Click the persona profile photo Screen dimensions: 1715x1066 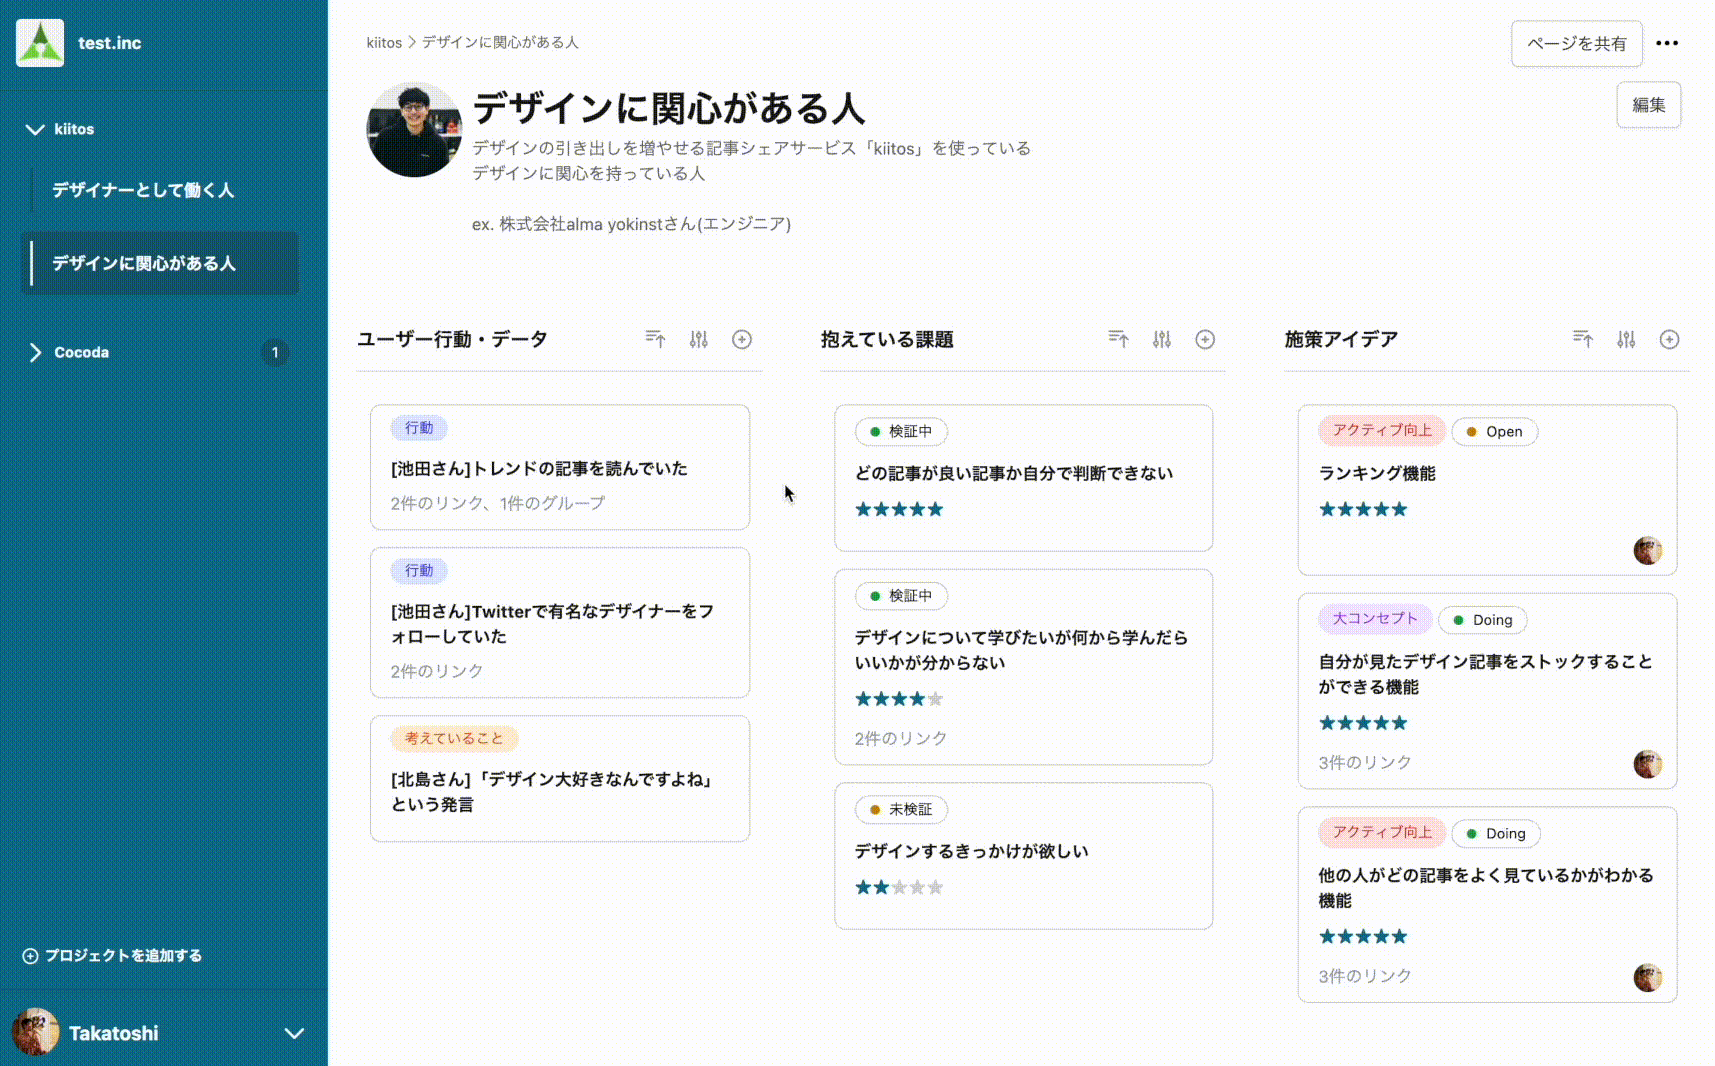pyautogui.click(x=413, y=130)
